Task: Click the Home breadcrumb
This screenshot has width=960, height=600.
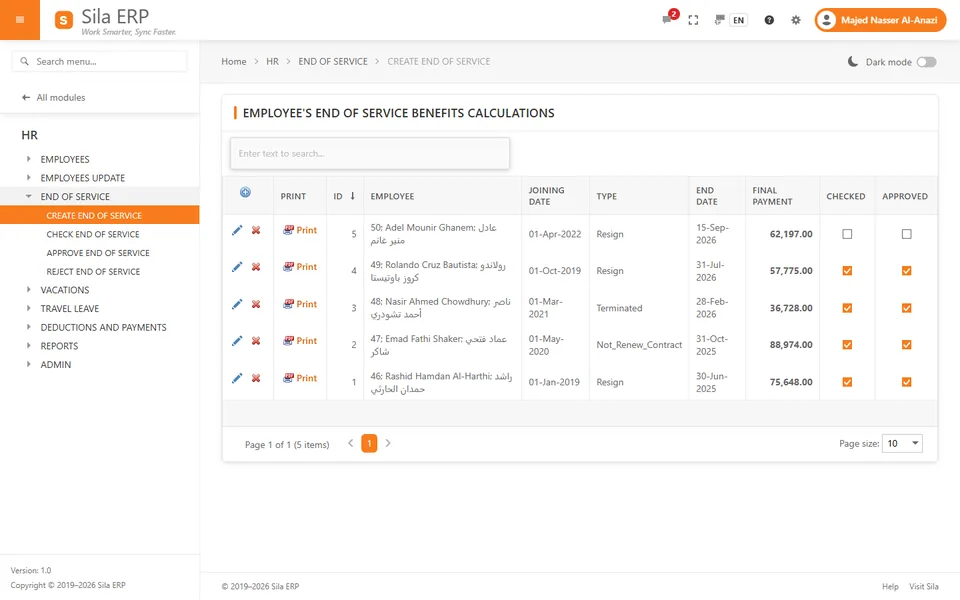Action: pyautogui.click(x=234, y=61)
